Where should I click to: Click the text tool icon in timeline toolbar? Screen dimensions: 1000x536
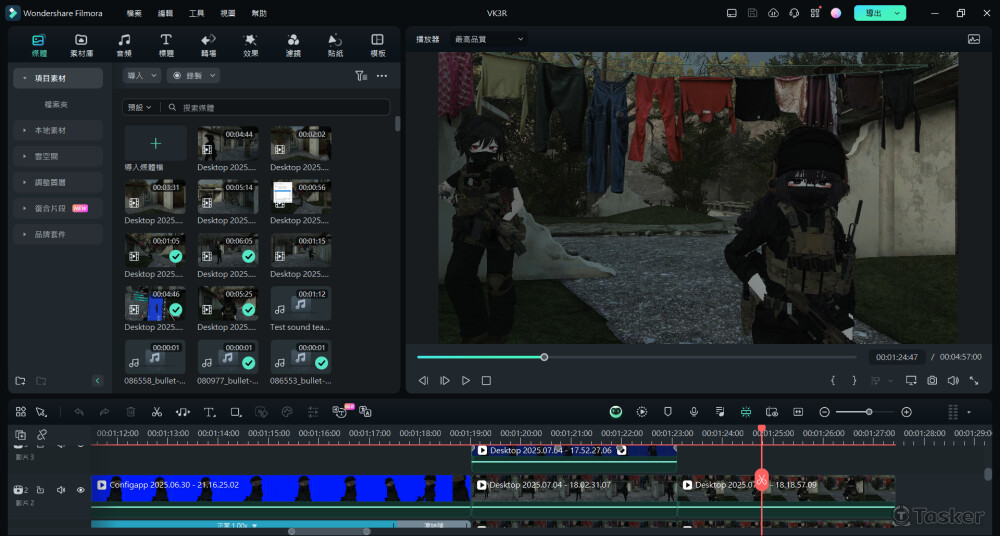209,412
